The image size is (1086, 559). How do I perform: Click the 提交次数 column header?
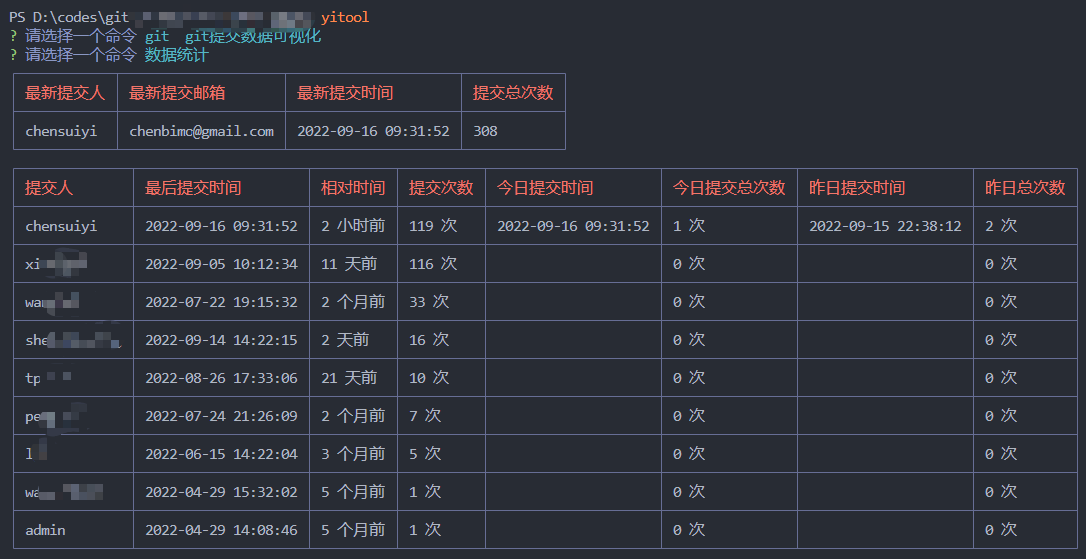pyautogui.click(x=441, y=188)
